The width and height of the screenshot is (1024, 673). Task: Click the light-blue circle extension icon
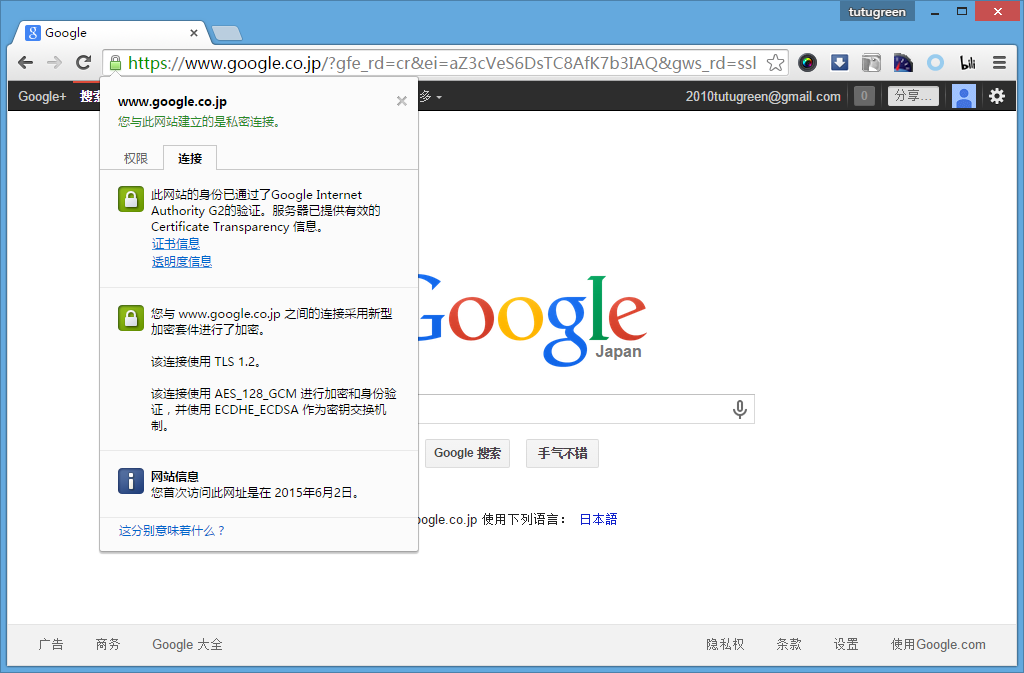(935, 63)
